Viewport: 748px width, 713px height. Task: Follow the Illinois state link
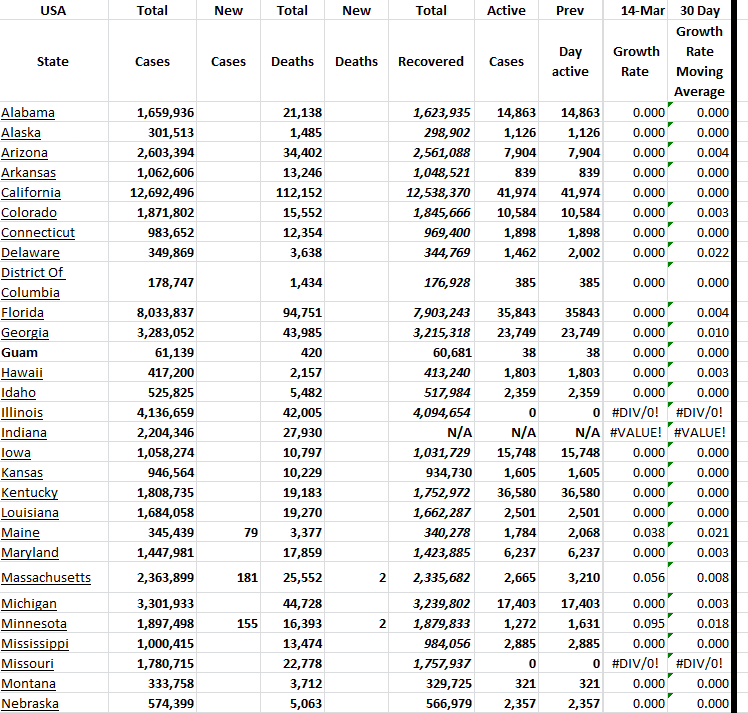point(22,413)
